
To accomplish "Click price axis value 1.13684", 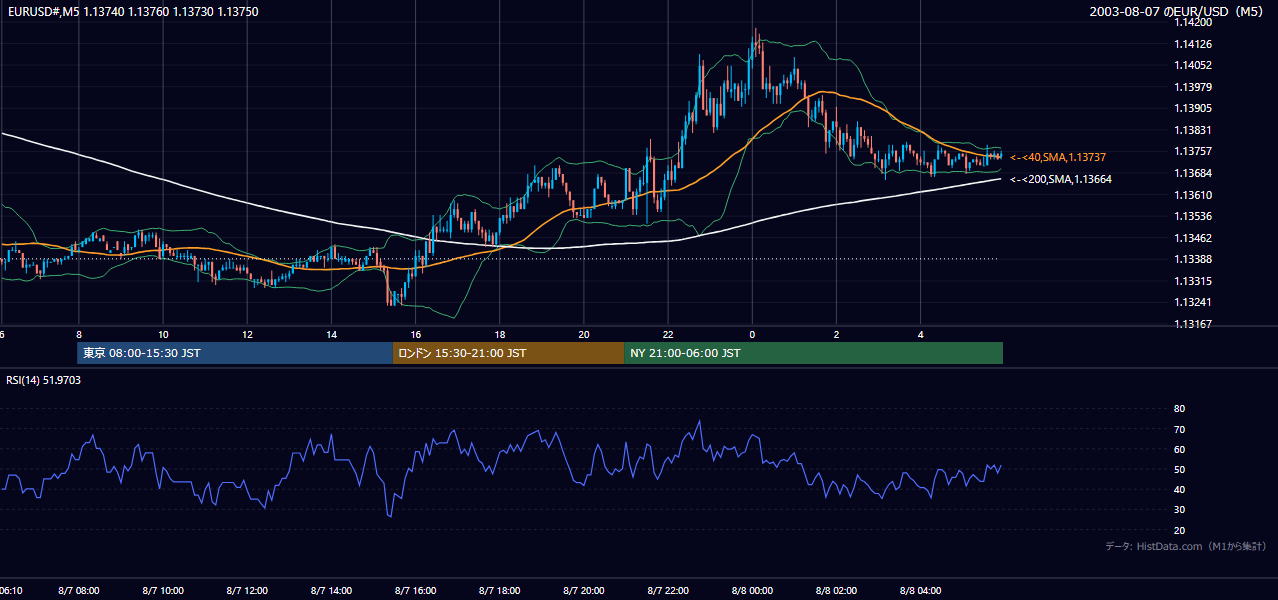I will pos(1194,173).
